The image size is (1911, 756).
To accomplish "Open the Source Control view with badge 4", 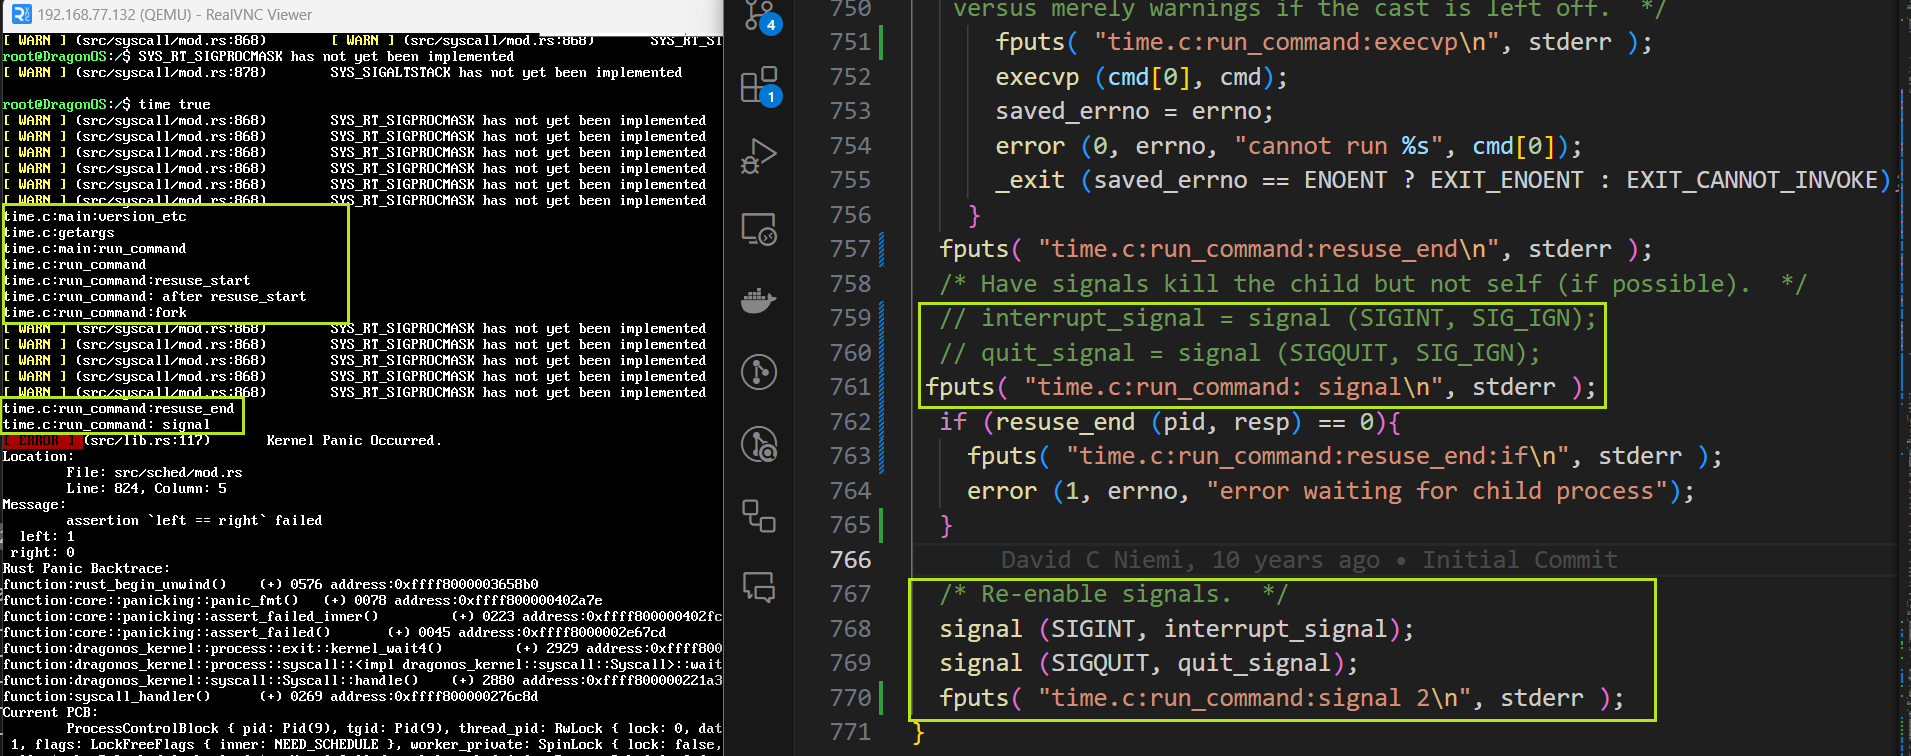I will (759, 15).
